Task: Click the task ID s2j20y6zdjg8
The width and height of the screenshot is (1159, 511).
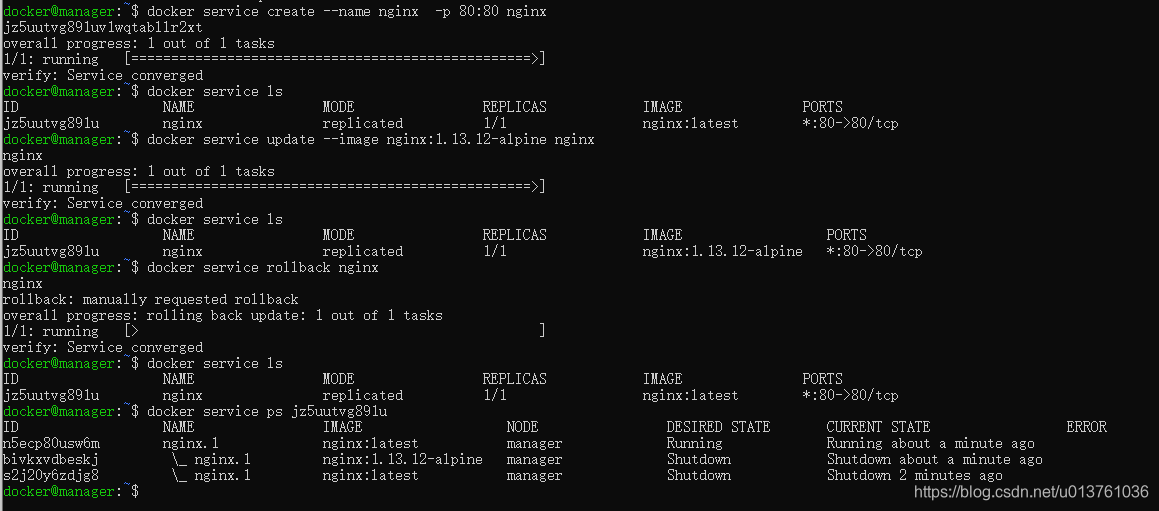Action: (51, 475)
